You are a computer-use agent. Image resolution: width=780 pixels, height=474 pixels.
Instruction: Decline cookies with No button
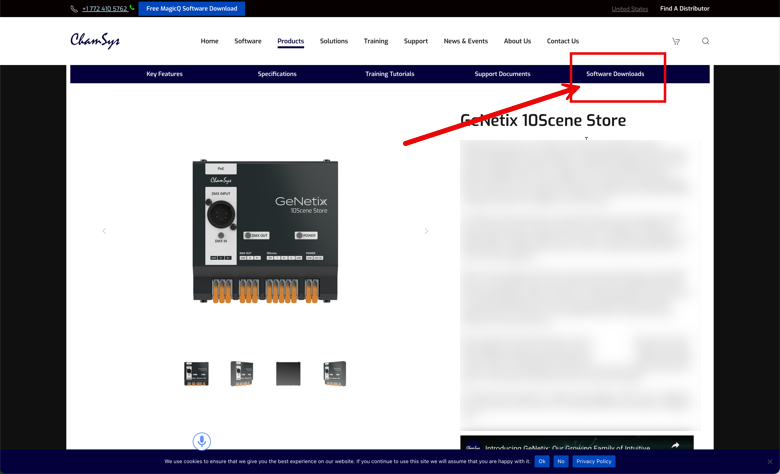[x=561, y=461]
